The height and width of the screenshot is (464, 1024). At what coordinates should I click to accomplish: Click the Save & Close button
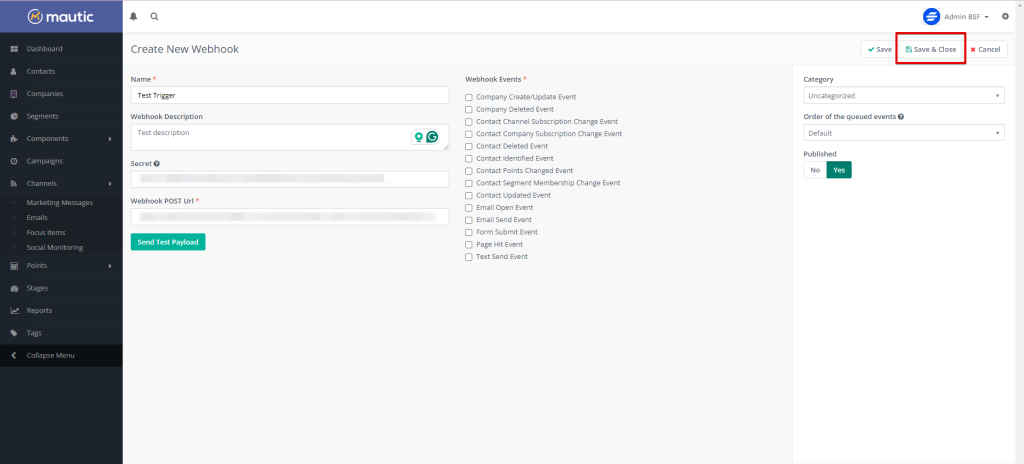(930, 49)
